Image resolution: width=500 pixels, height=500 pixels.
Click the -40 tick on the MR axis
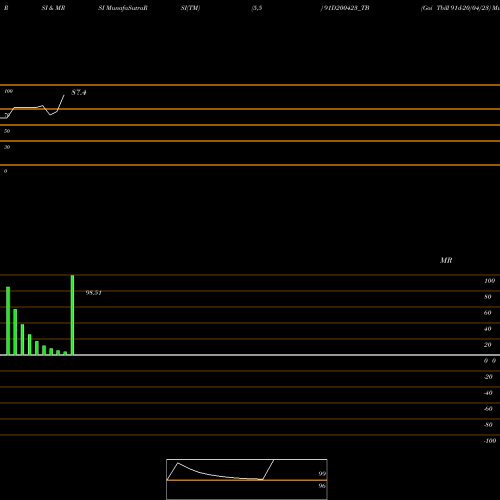[x=488, y=393]
